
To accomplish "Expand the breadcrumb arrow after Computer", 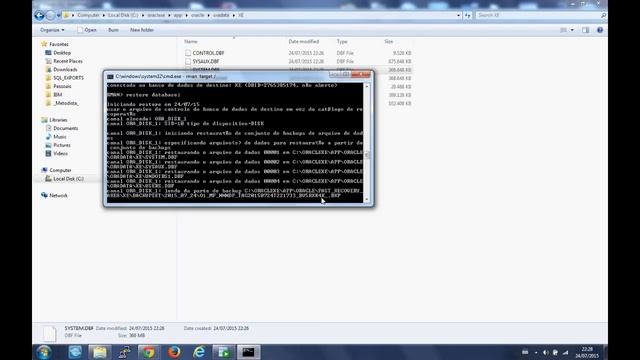I will click(104, 15).
